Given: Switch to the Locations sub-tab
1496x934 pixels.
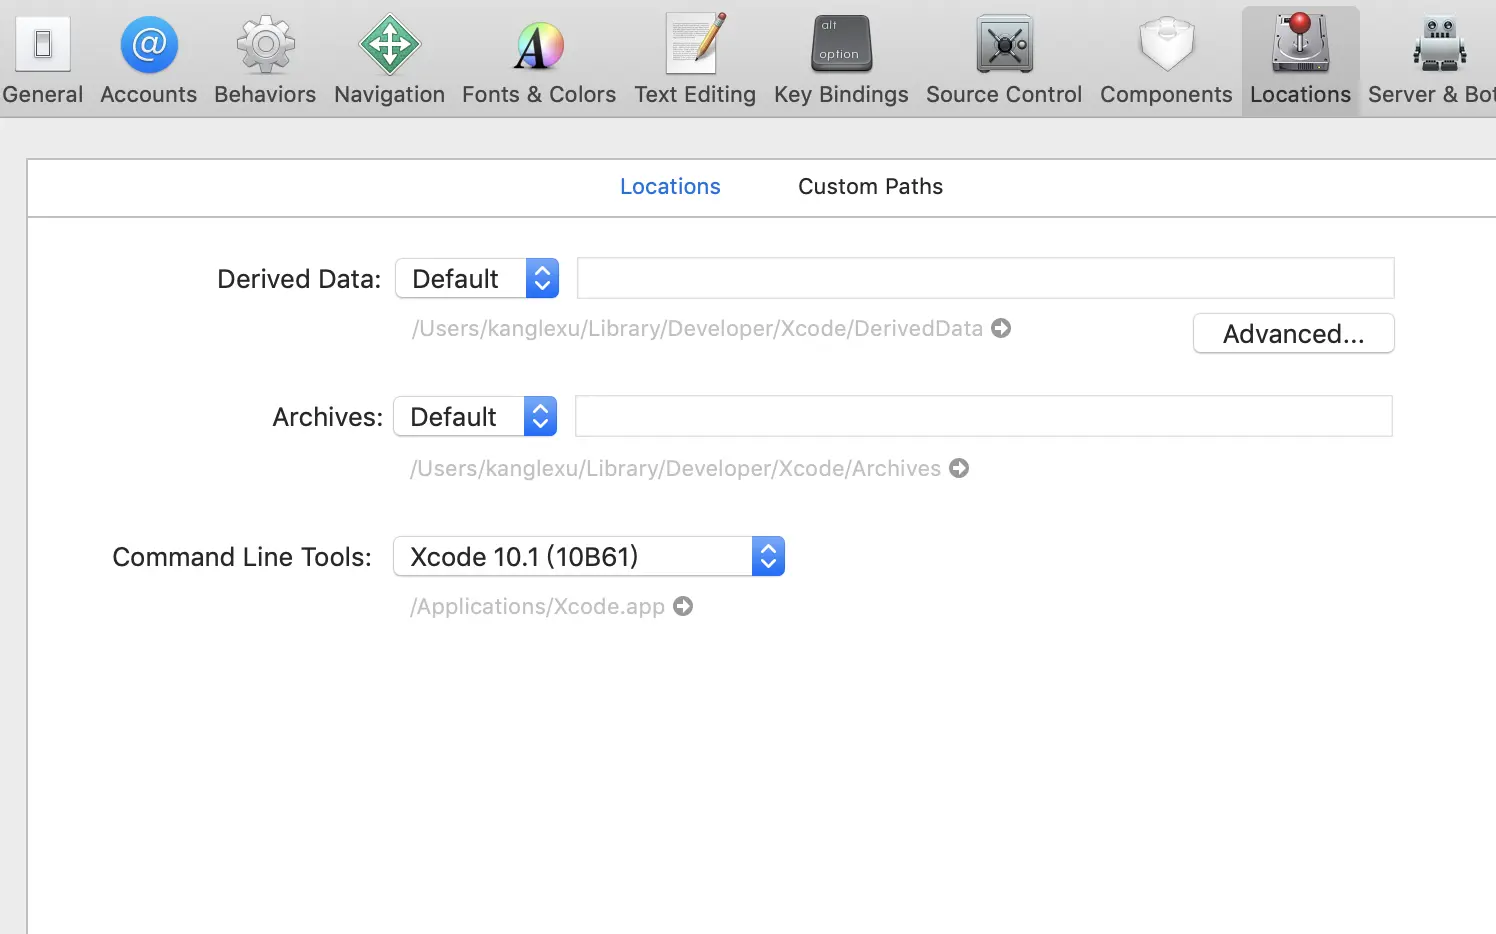Looking at the screenshot, I should tap(670, 186).
